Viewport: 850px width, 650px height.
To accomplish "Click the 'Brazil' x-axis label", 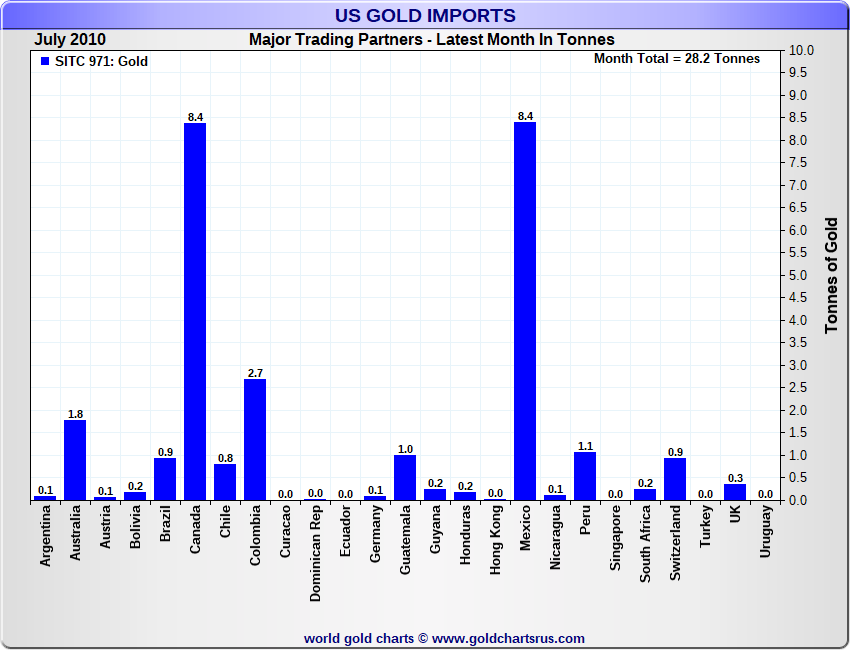I will (x=165, y=523).
